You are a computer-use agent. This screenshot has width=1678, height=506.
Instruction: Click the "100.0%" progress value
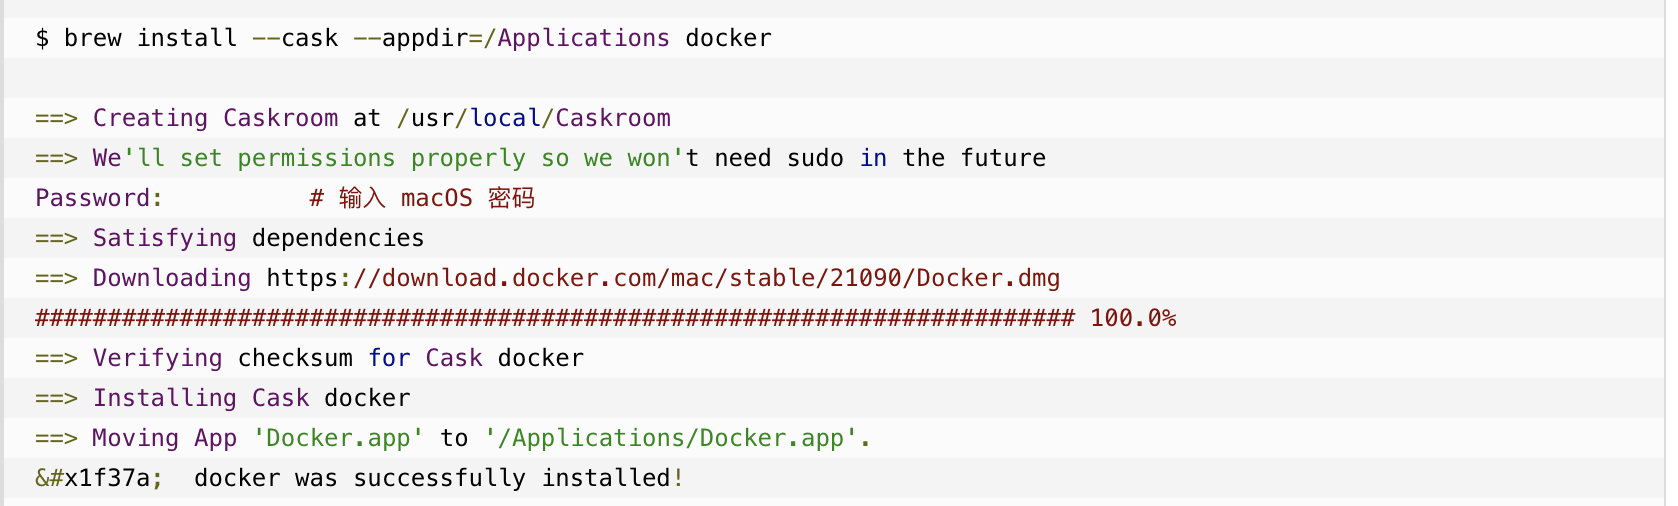(x=1133, y=318)
